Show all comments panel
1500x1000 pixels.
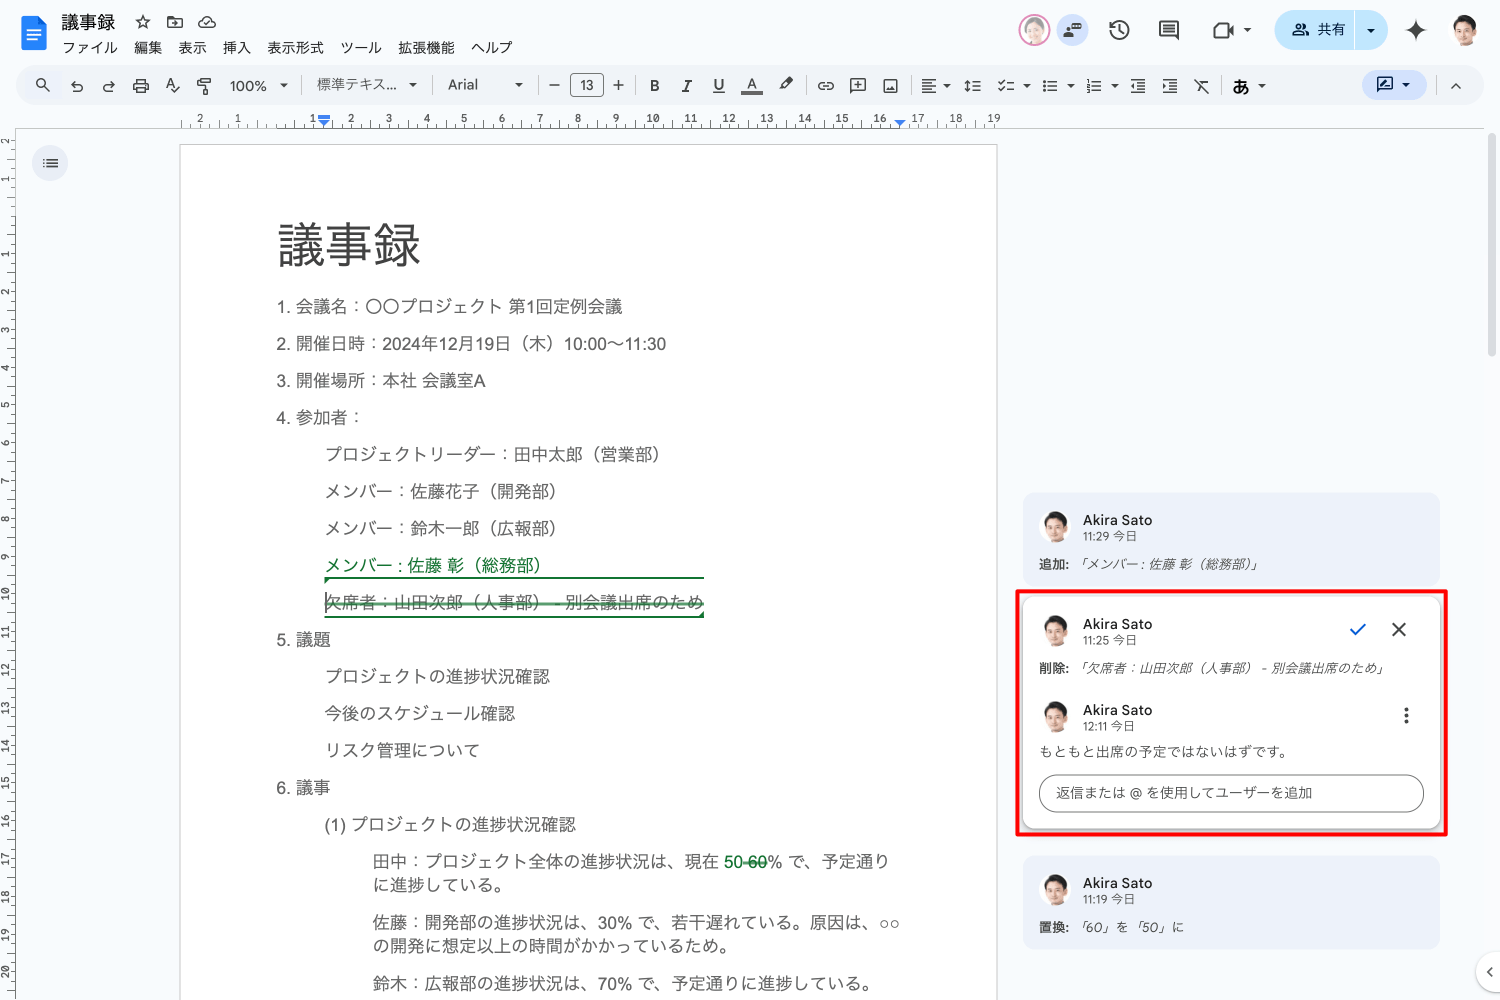coord(1169,30)
